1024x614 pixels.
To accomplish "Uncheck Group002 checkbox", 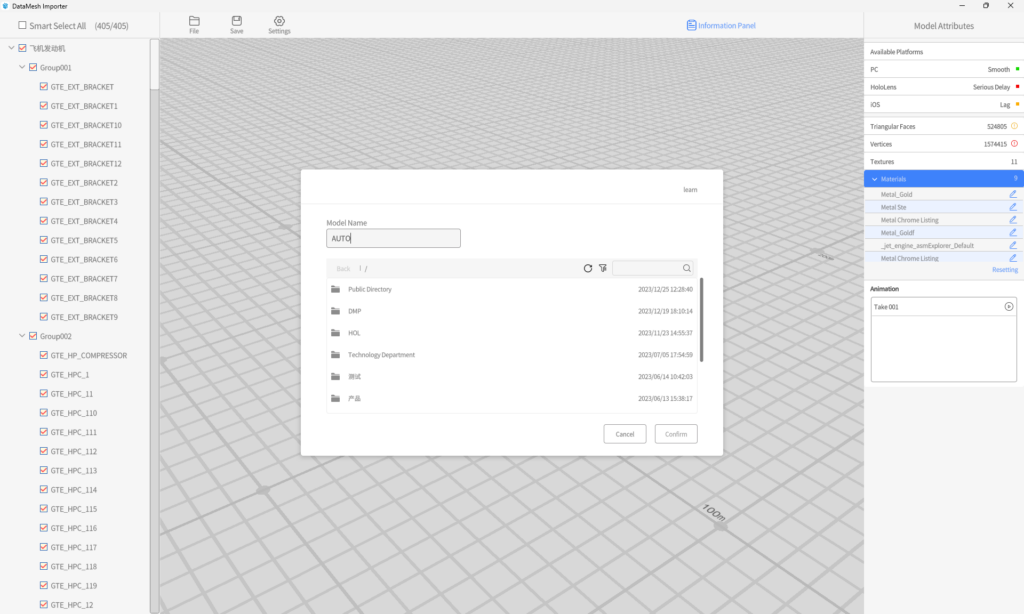I will [x=33, y=336].
